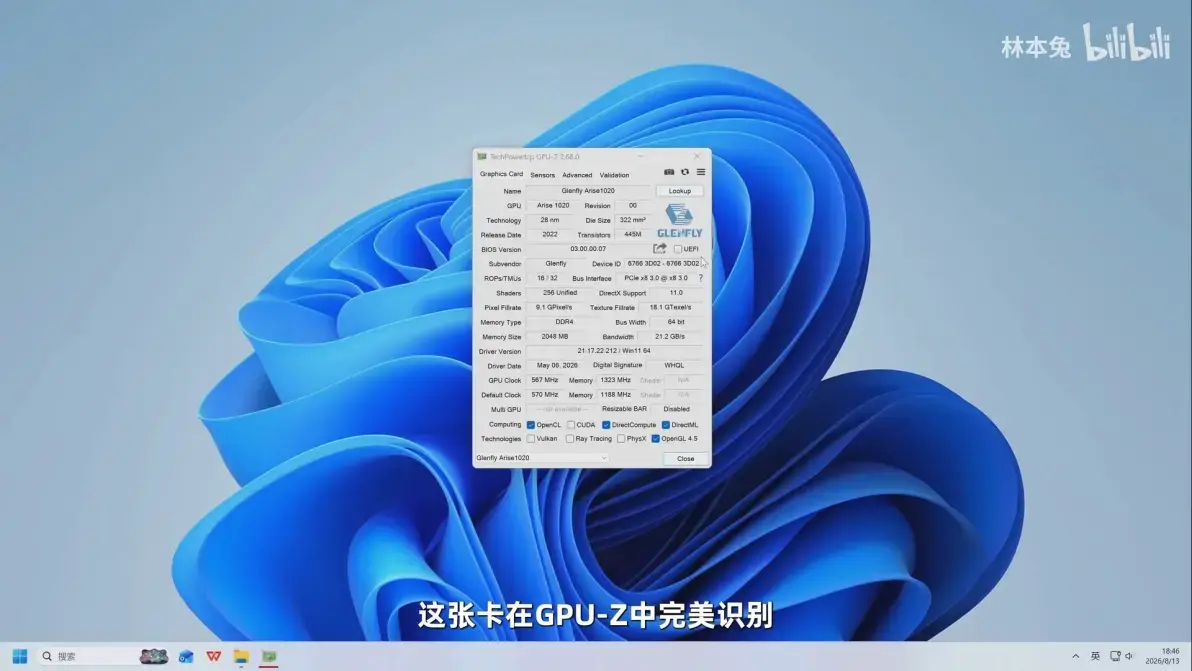This screenshot has height=671, width=1192.
Task: Click the ROPs/TMUs value 16 / 32
Action: tap(547, 278)
